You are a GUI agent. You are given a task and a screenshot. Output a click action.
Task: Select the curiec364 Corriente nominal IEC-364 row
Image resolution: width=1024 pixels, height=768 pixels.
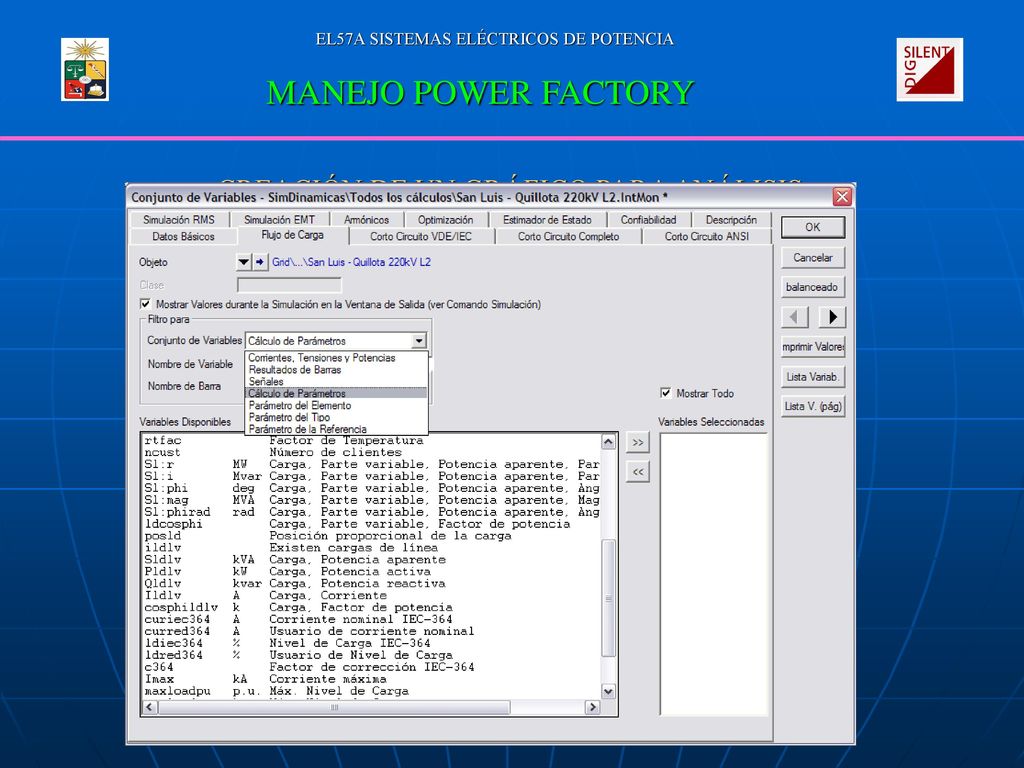(371, 619)
